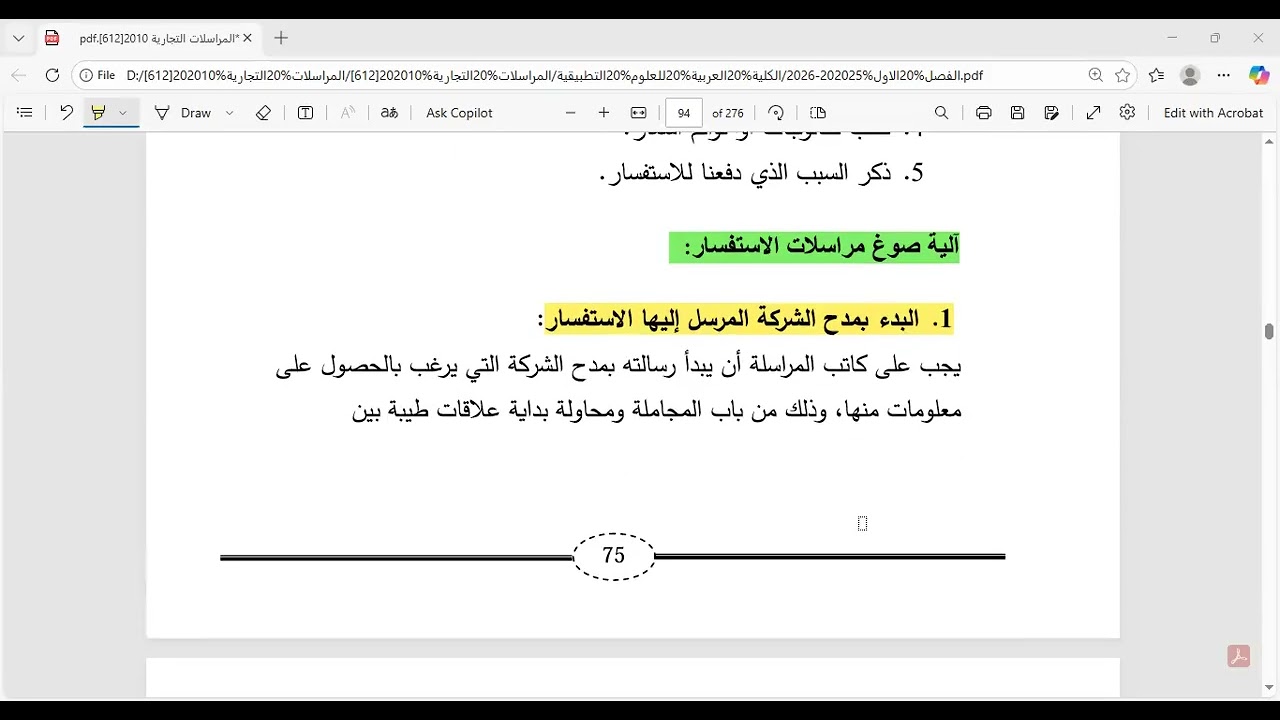Screen dimensions: 1280x720
Task: Toggle fit to width
Action: coord(639,113)
